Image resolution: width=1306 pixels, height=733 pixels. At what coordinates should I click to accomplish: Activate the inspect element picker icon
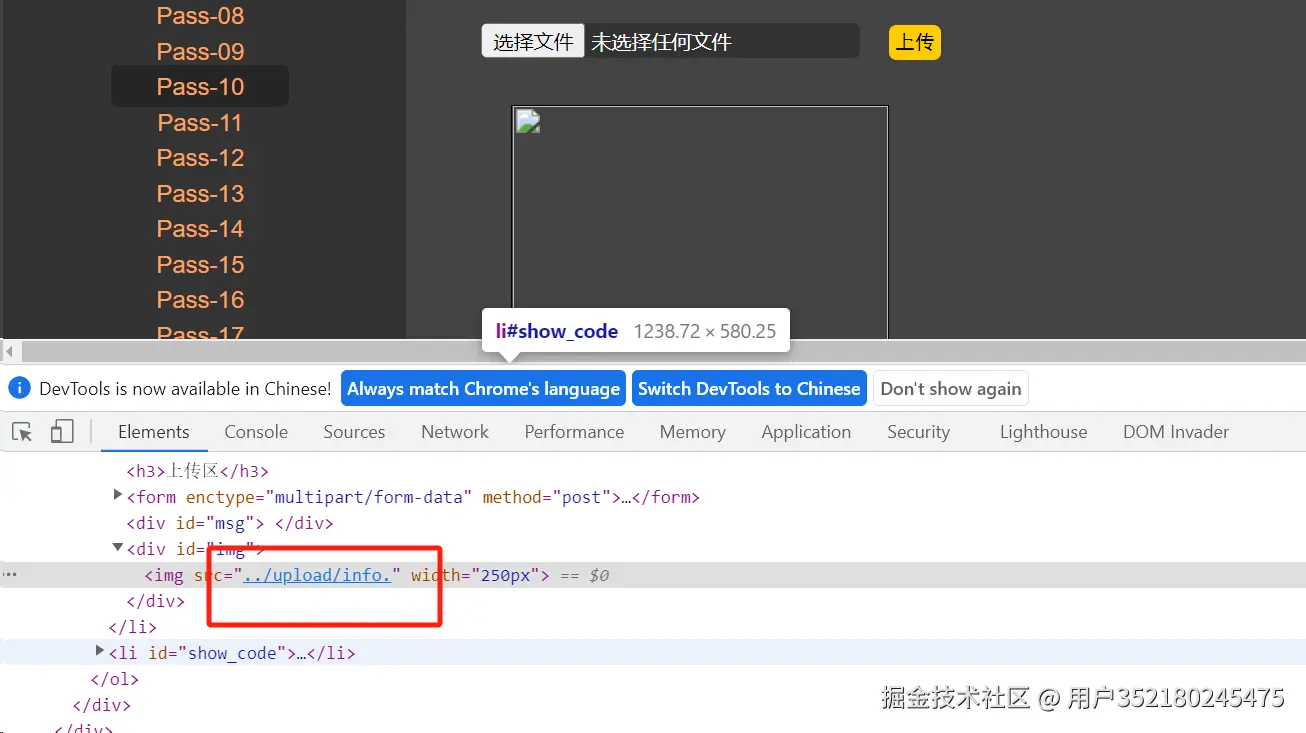click(x=22, y=432)
